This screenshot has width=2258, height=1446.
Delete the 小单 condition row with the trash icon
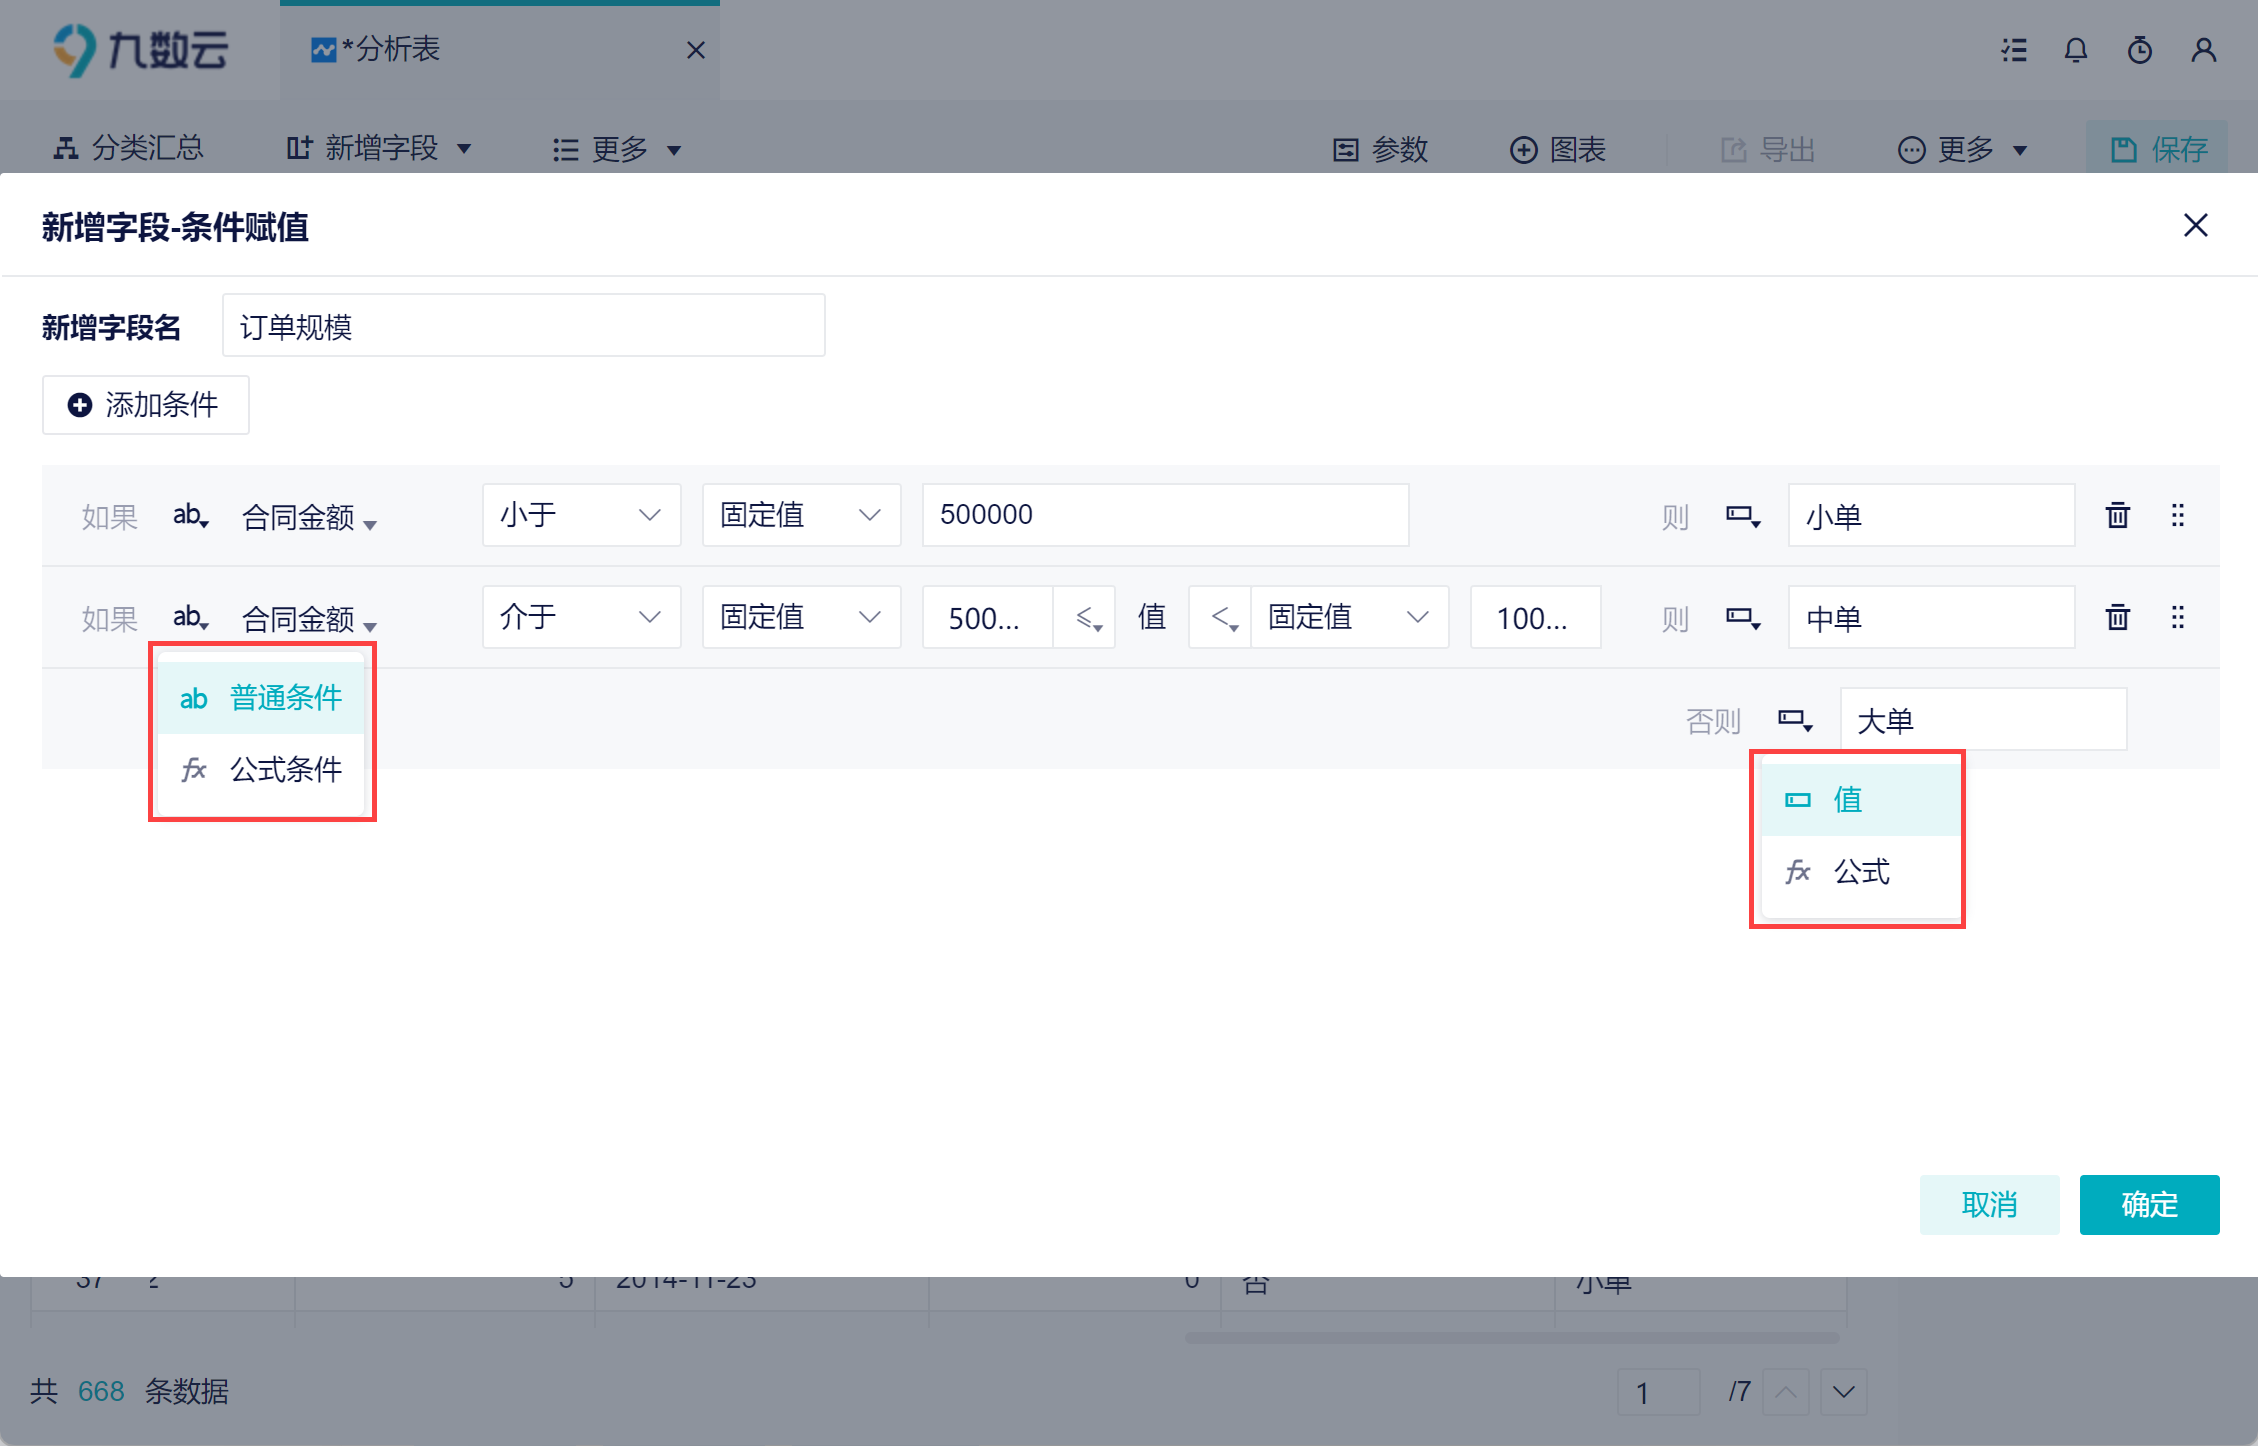coord(2117,515)
